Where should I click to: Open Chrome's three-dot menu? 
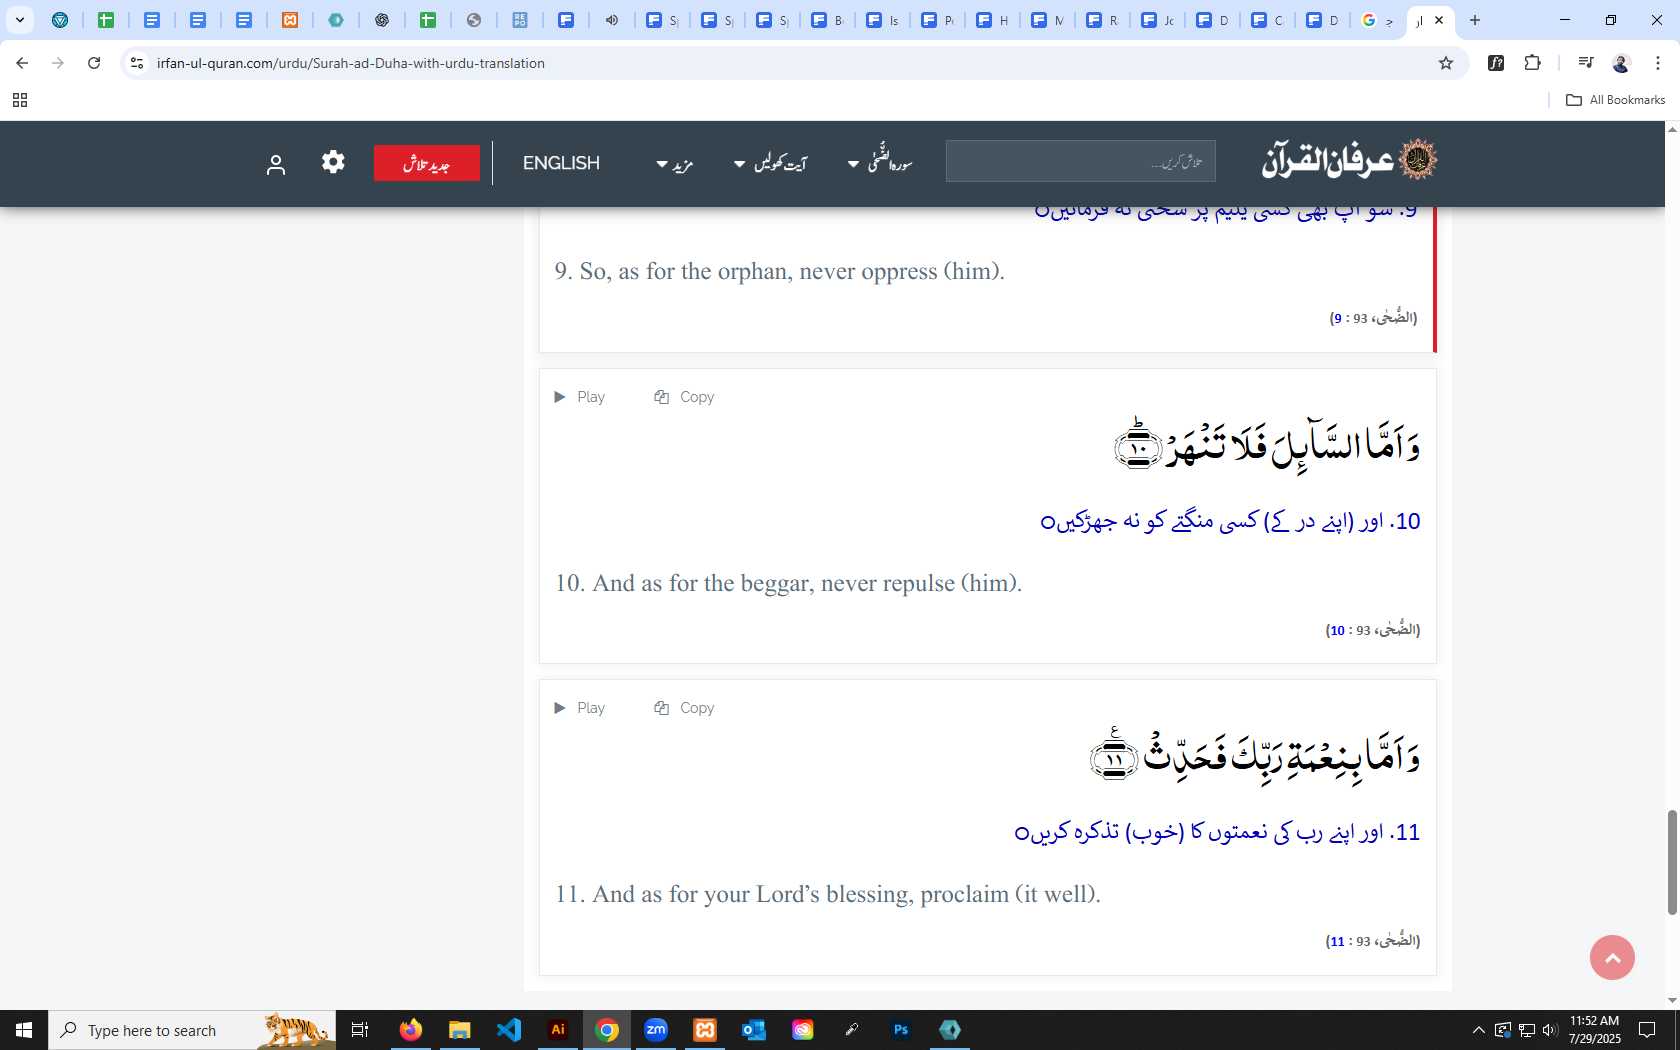(1657, 63)
